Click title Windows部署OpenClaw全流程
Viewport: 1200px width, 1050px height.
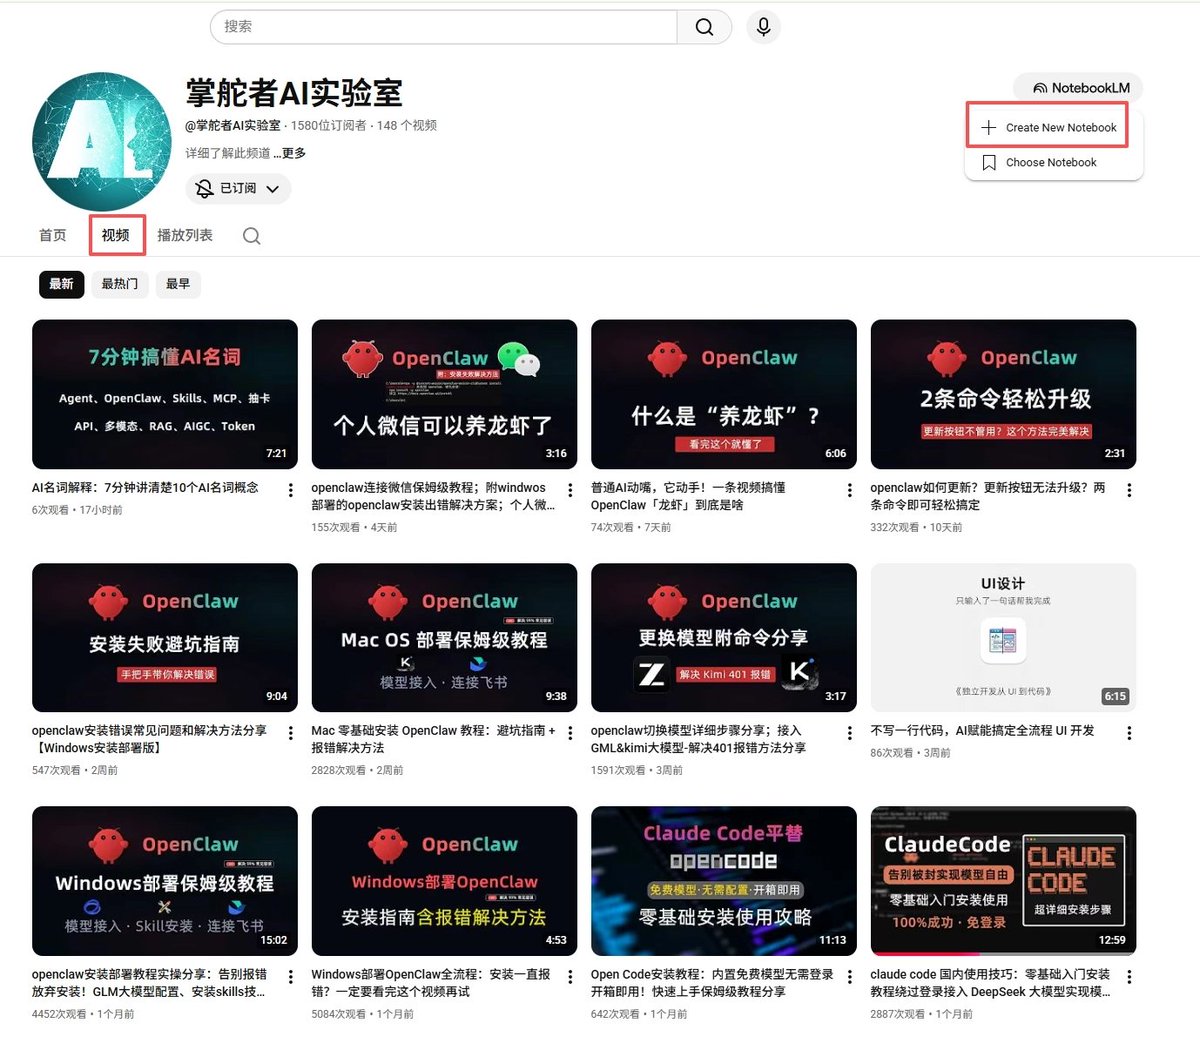coord(431,983)
